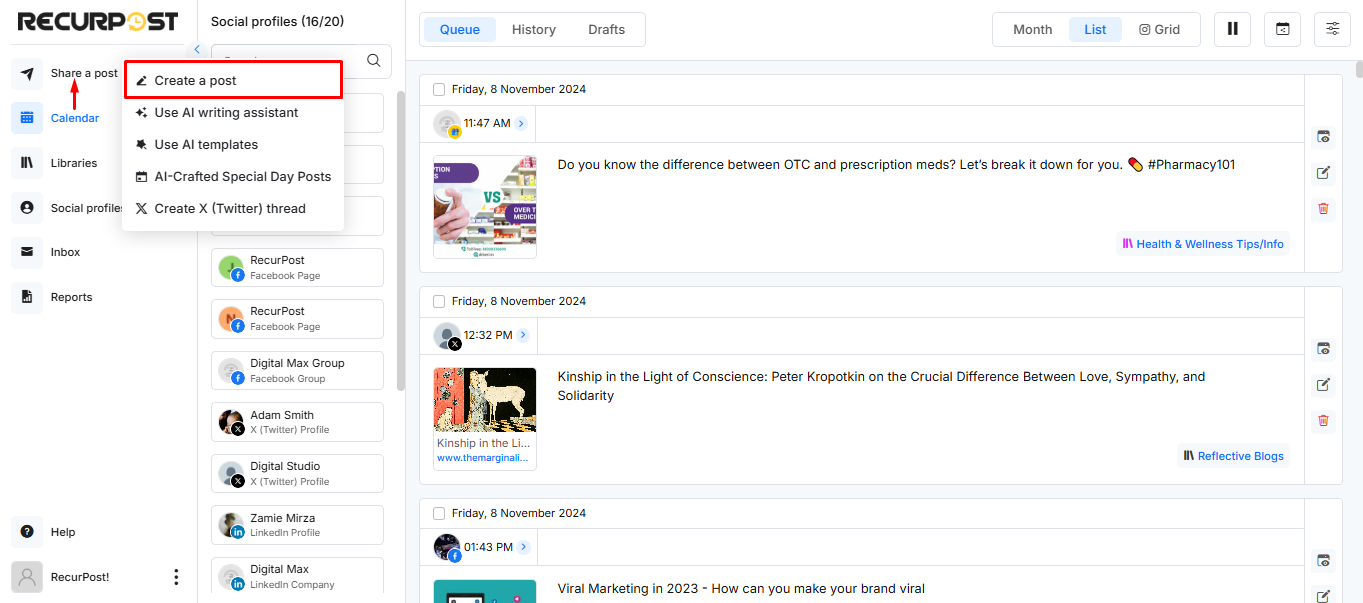Screen dimensions: 1363x603
Task: Choose Use AI templates
Action: 234,145
